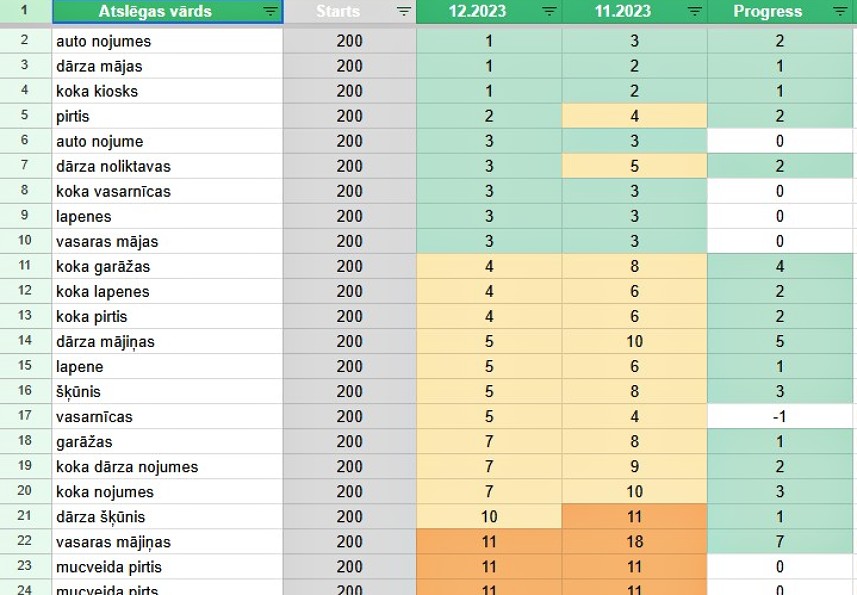Select row 22 via its row header
Screen dimensions: 857x595
(x=25, y=542)
